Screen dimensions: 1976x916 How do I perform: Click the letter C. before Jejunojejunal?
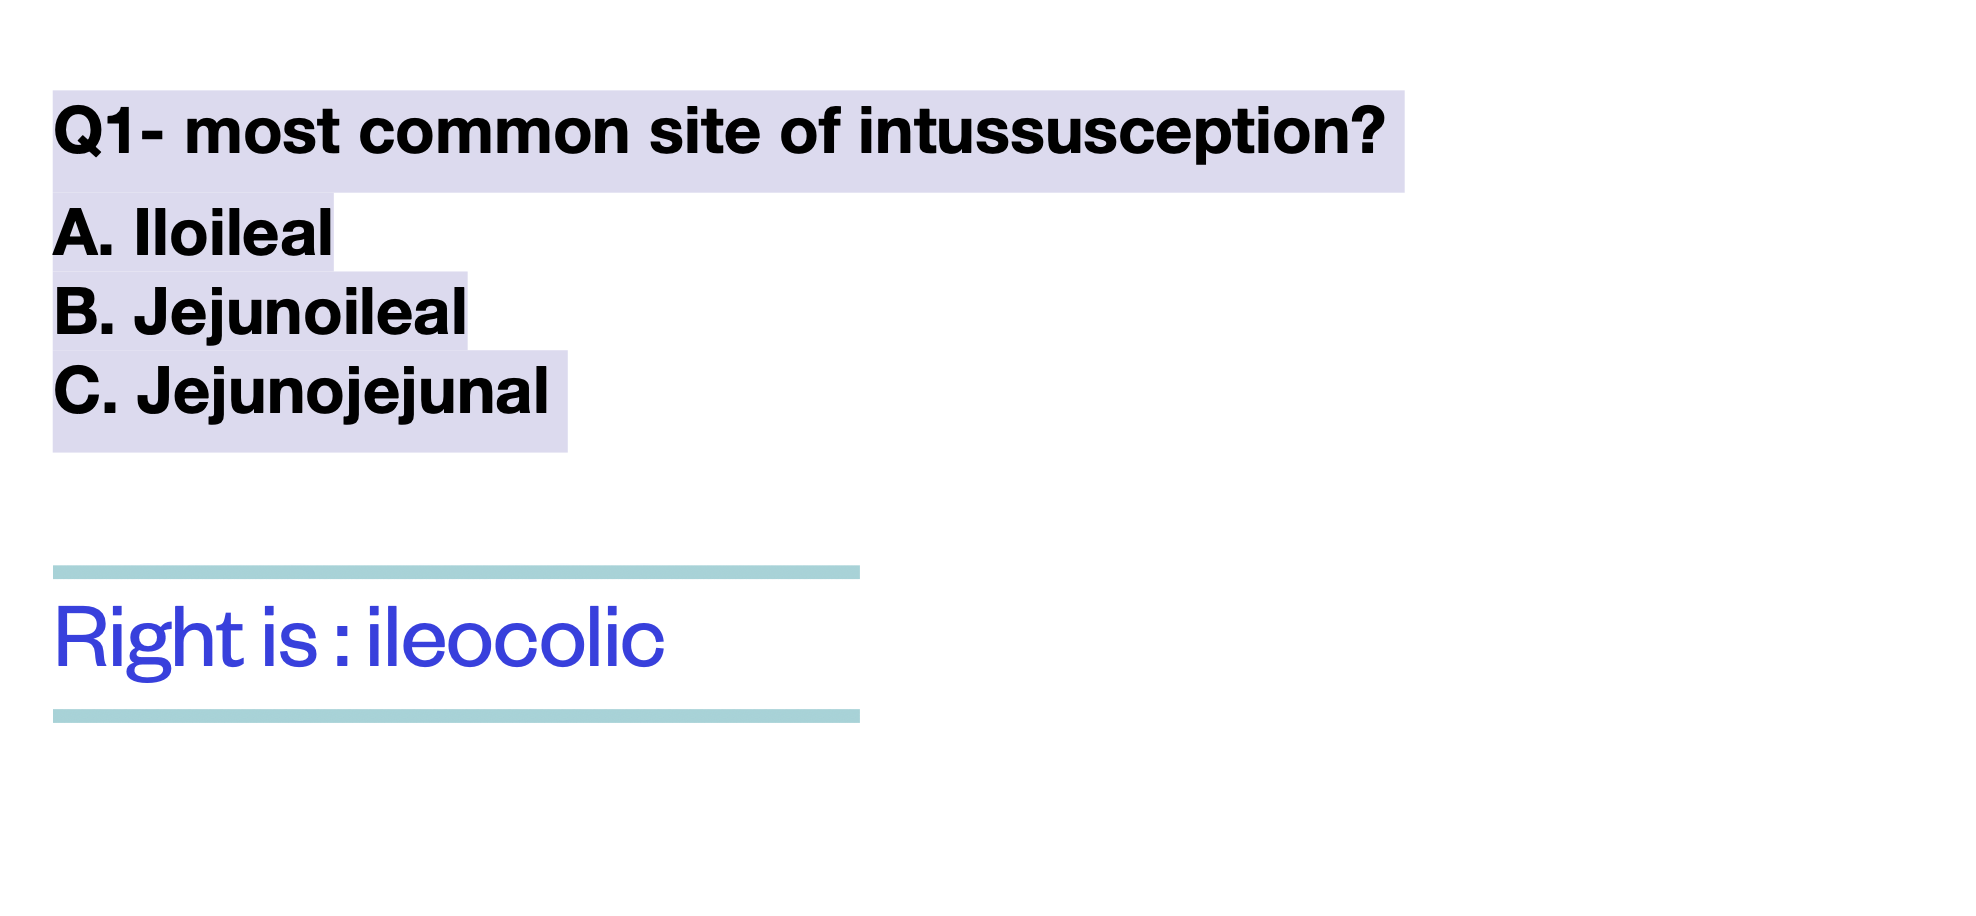pos(86,391)
